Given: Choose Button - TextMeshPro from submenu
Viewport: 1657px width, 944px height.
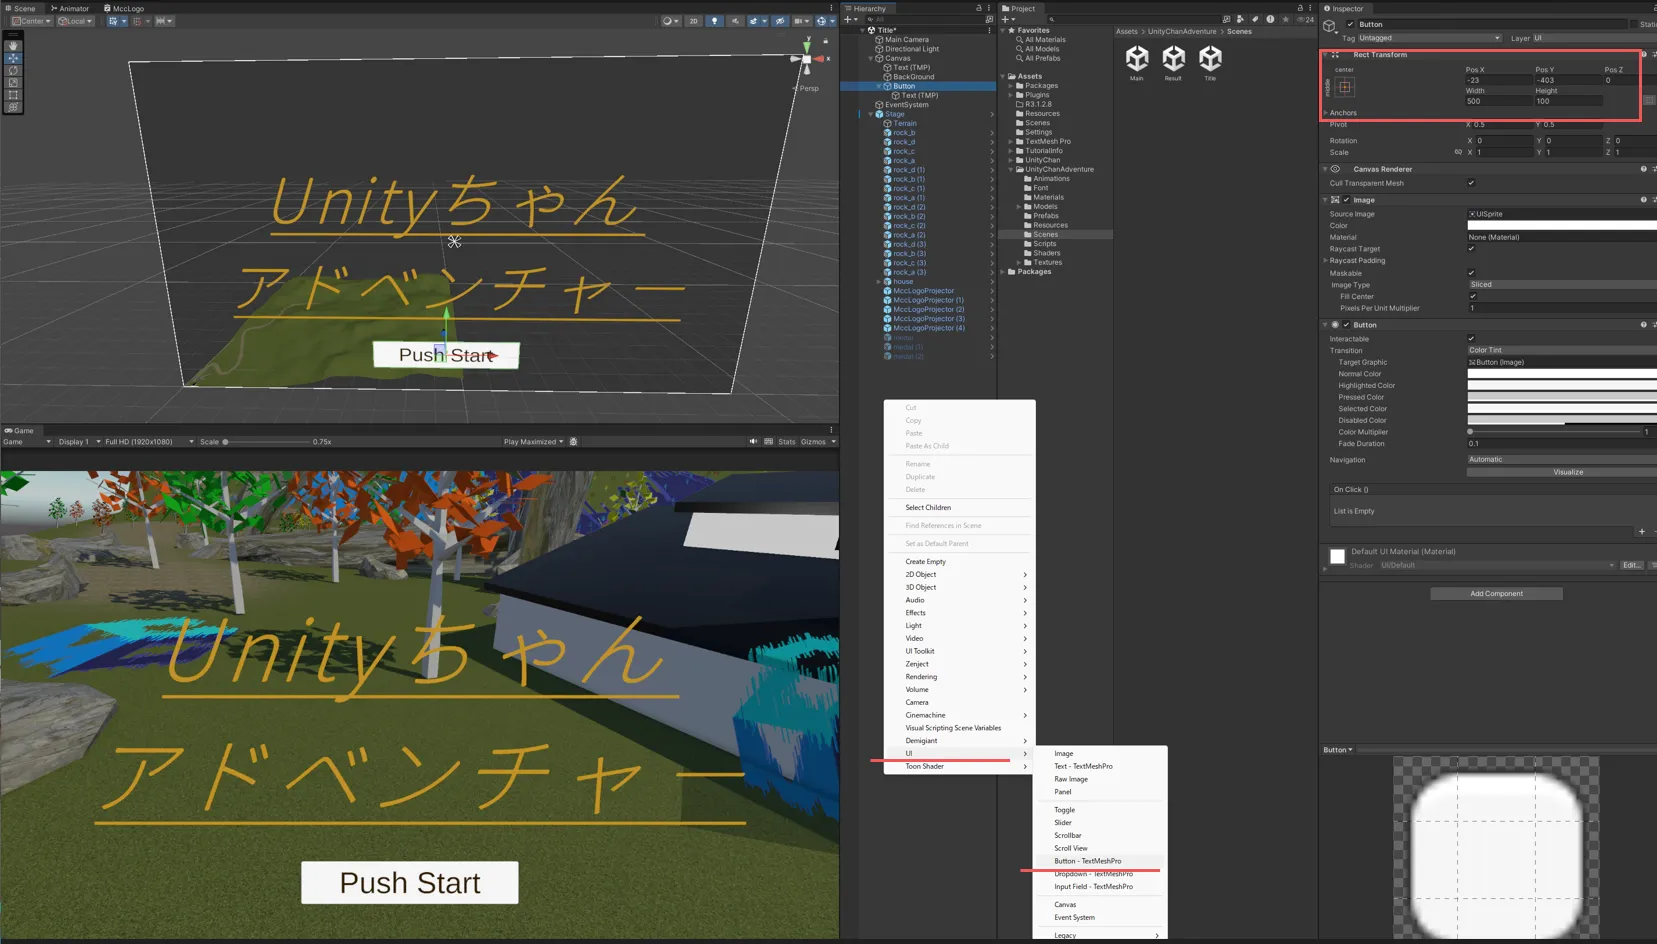Looking at the screenshot, I should 1087,861.
